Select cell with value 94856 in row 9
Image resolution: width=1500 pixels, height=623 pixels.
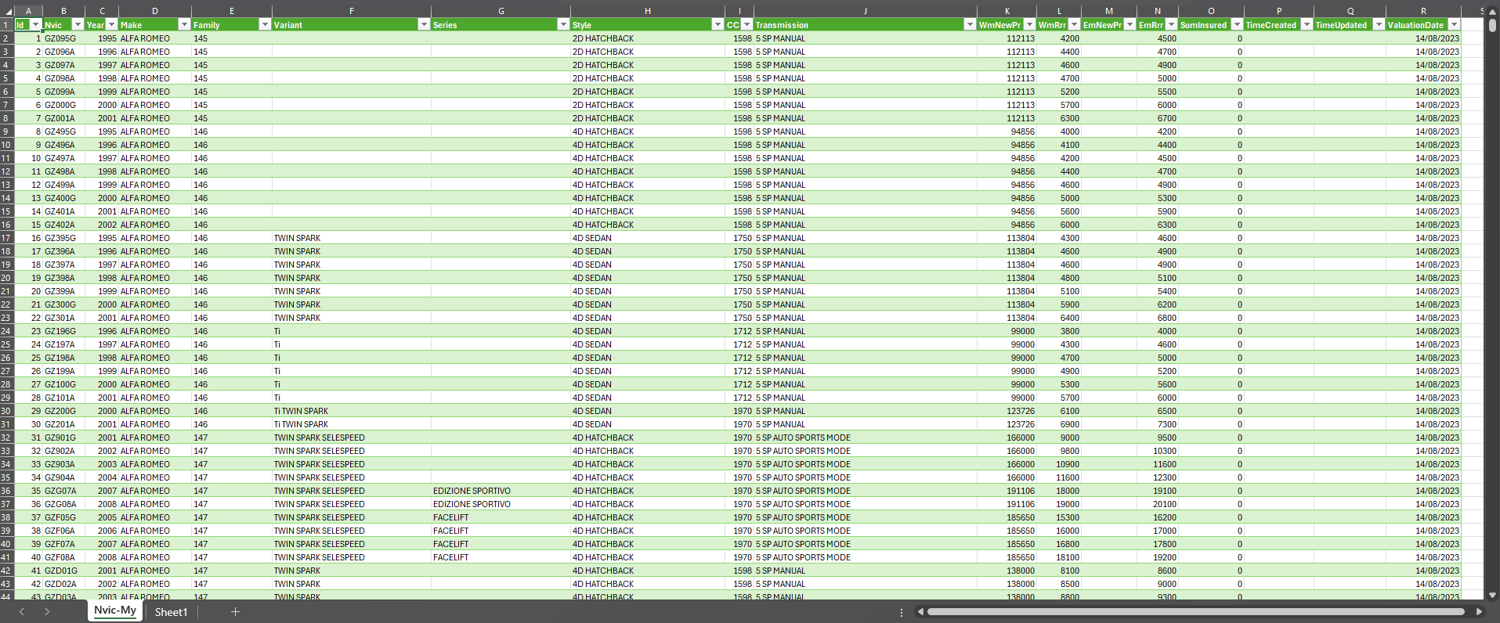click(1007, 131)
